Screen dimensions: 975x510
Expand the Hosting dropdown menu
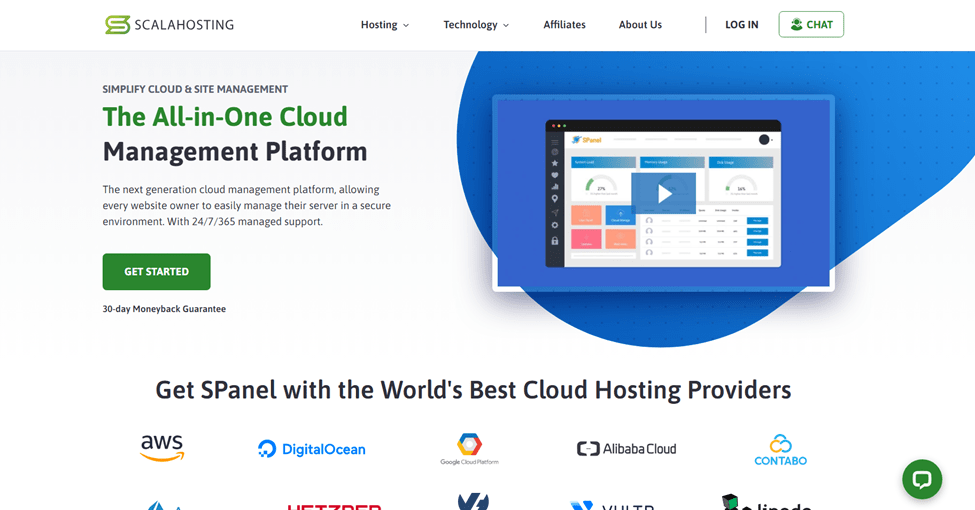[x=385, y=25]
